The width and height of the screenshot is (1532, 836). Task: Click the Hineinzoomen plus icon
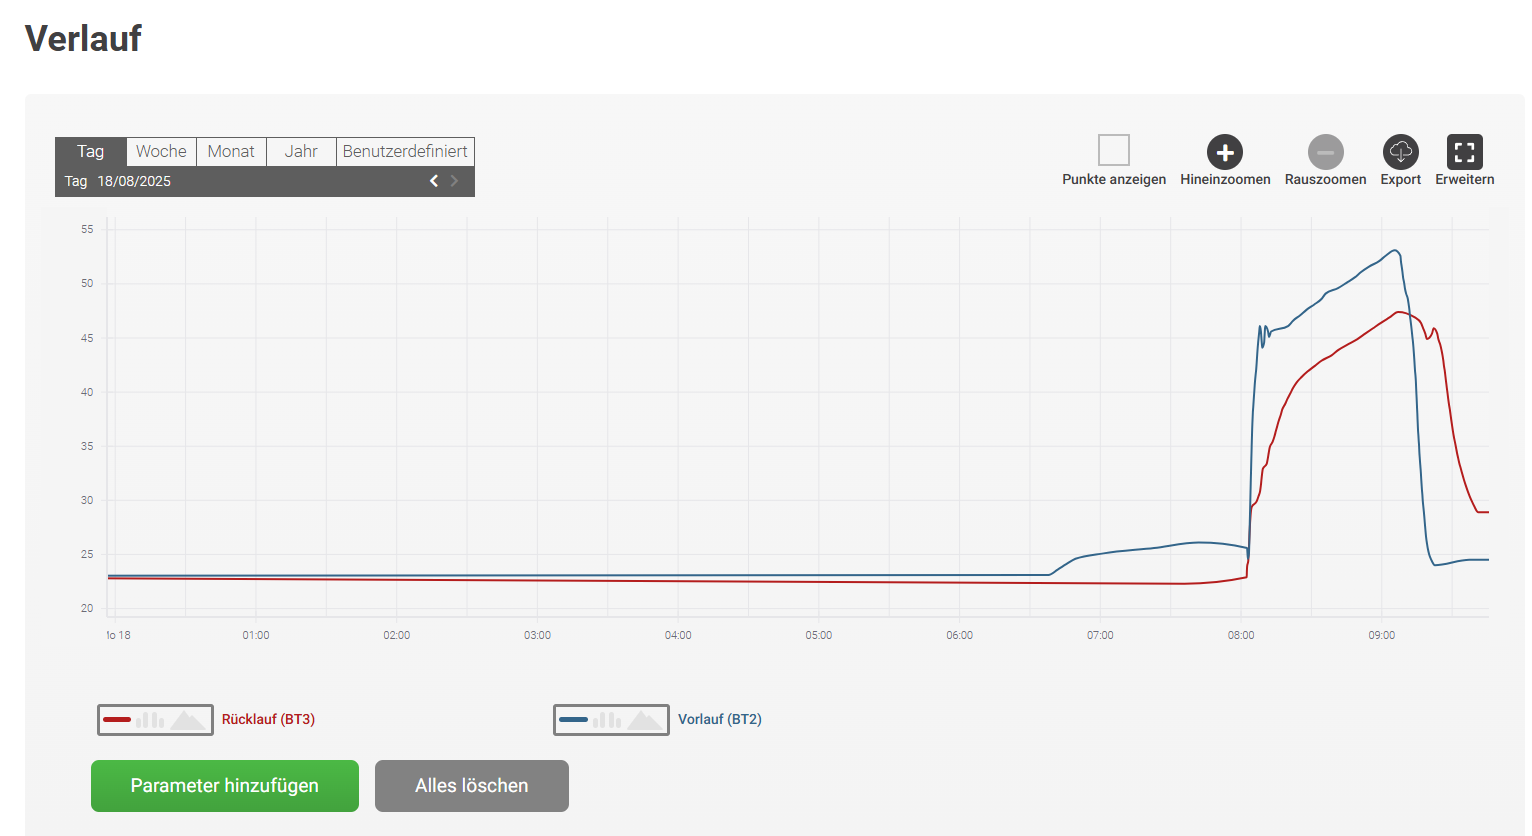pyautogui.click(x=1224, y=153)
